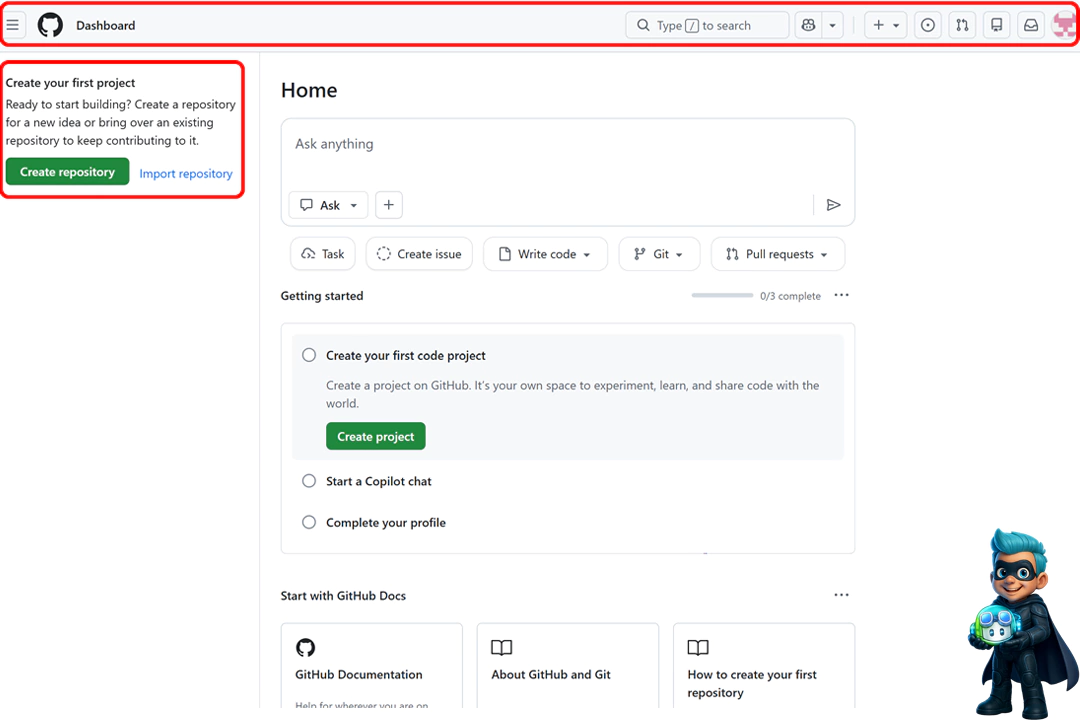Open the GitHub Documentation card icon

pos(306,648)
